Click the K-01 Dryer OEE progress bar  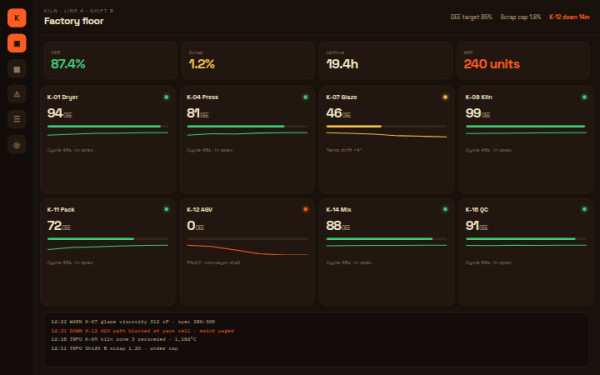click(x=108, y=126)
